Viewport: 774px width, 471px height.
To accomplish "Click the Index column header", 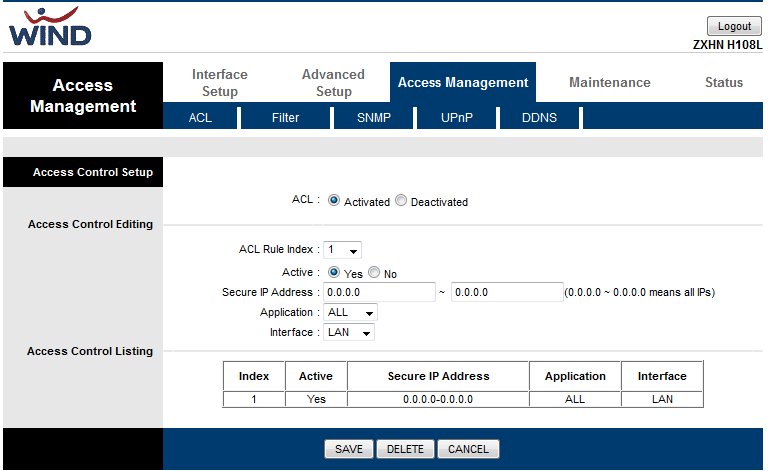I will point(254,376).
